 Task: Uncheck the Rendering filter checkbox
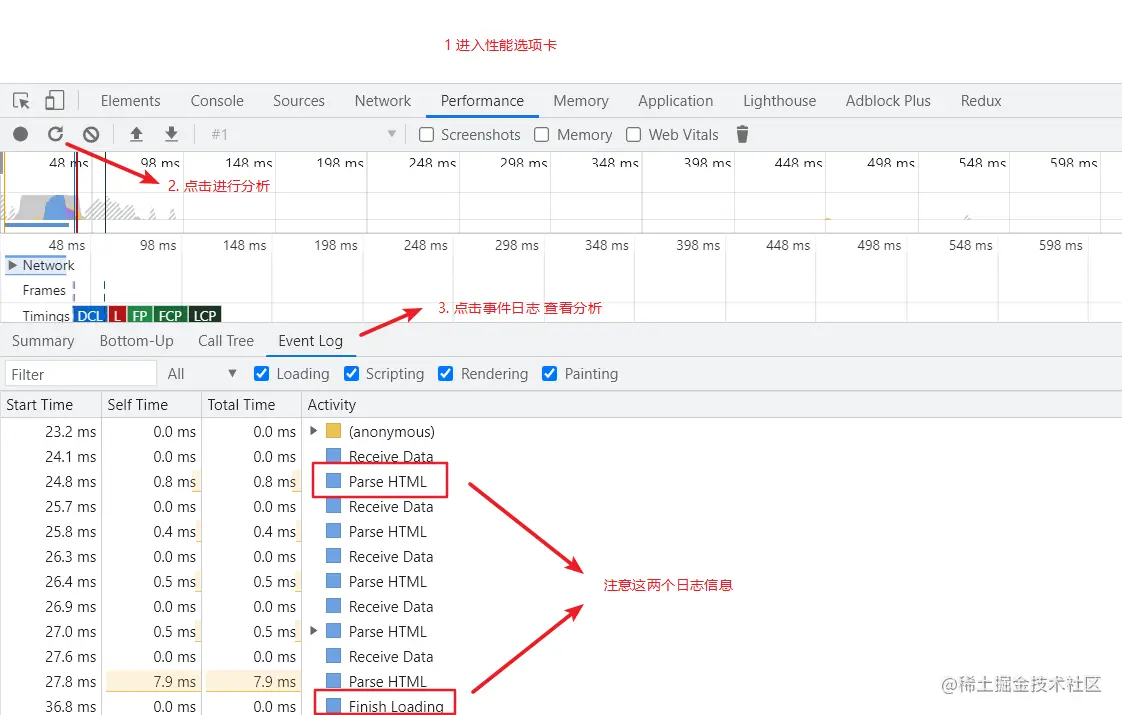(x=445, y=374)
